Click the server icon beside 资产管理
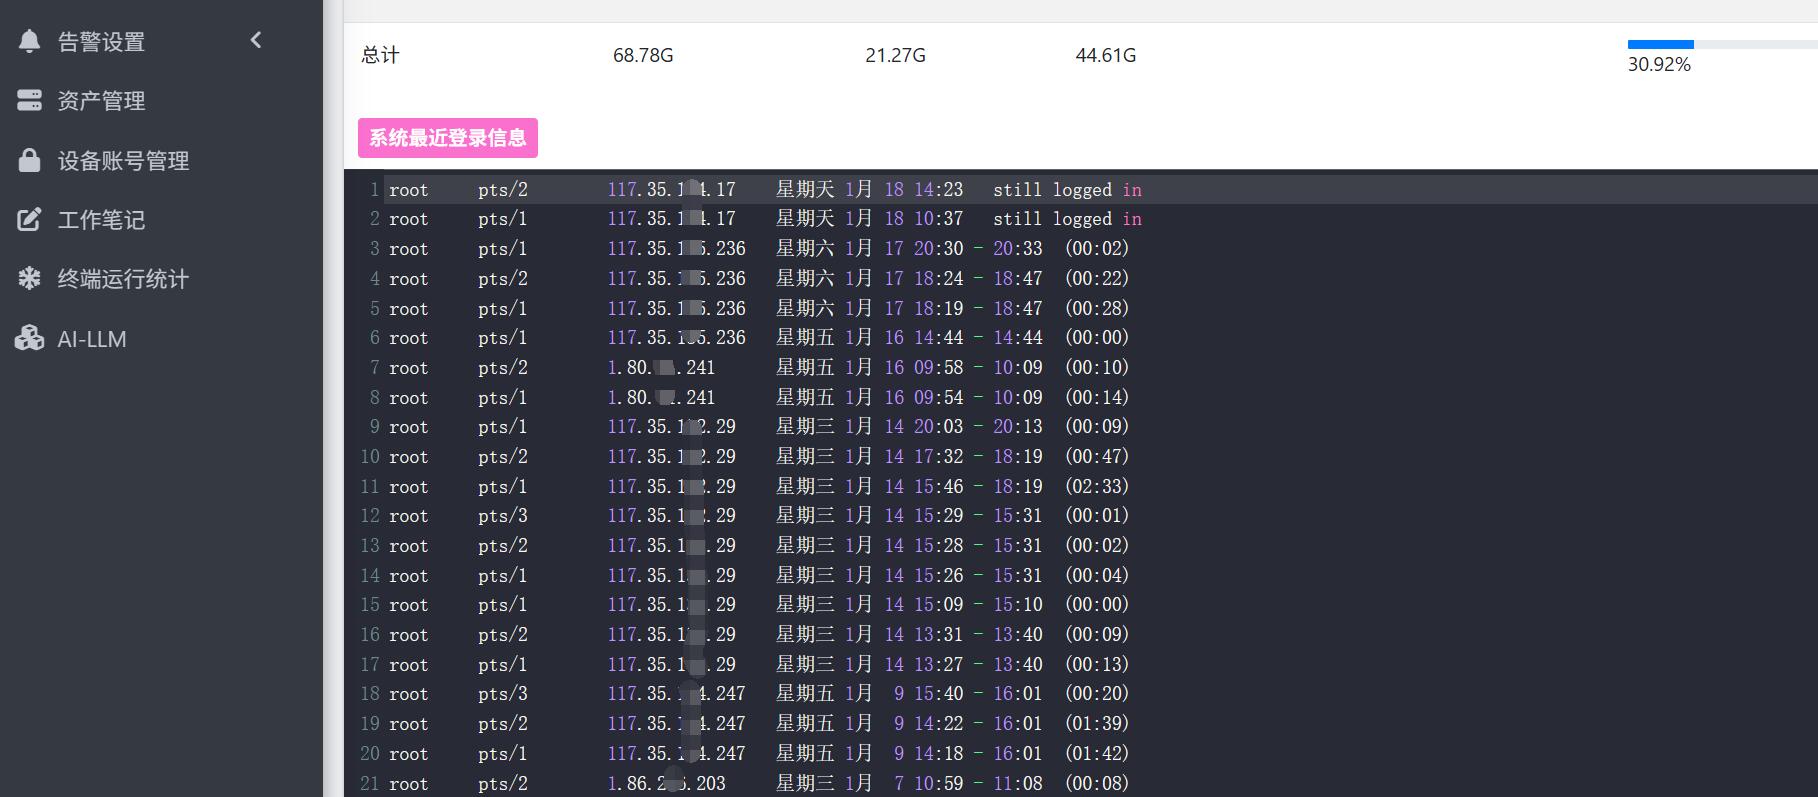Viewport: 1818px width, 797px height. pyautogui.click(x=30, y=100)
